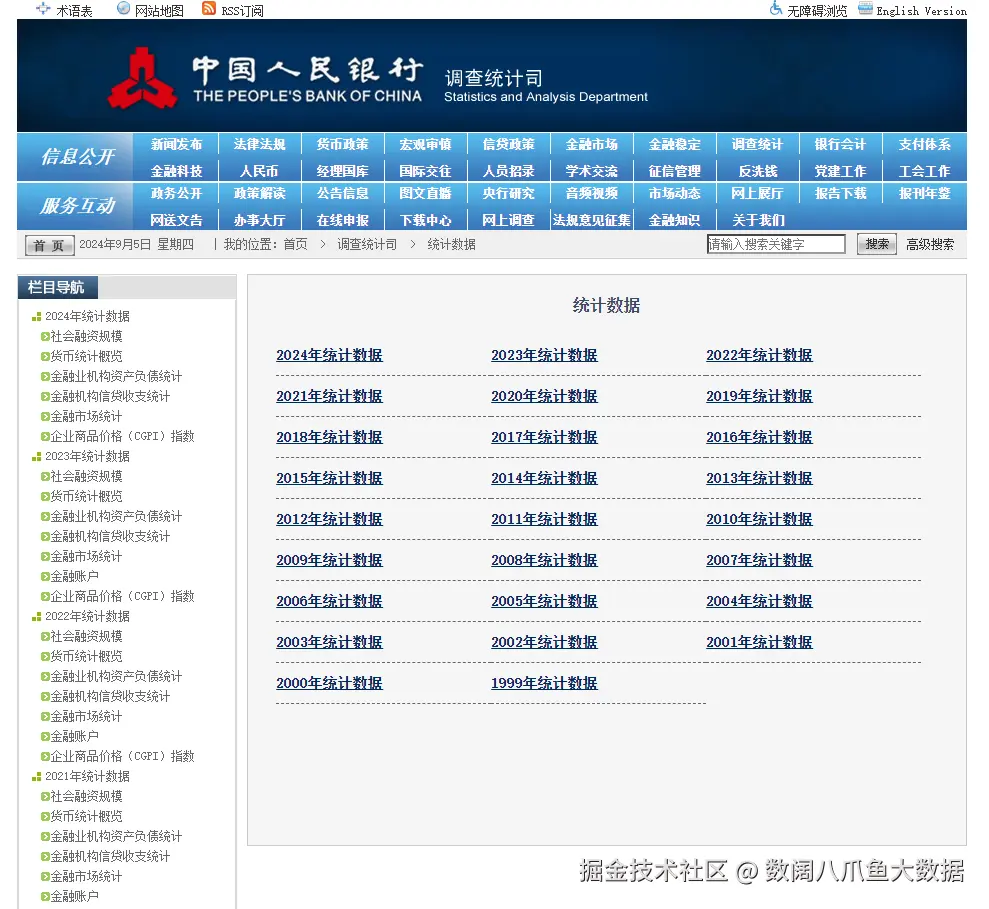Open the 2024年统计数据 link in main list

click(329, 356)
